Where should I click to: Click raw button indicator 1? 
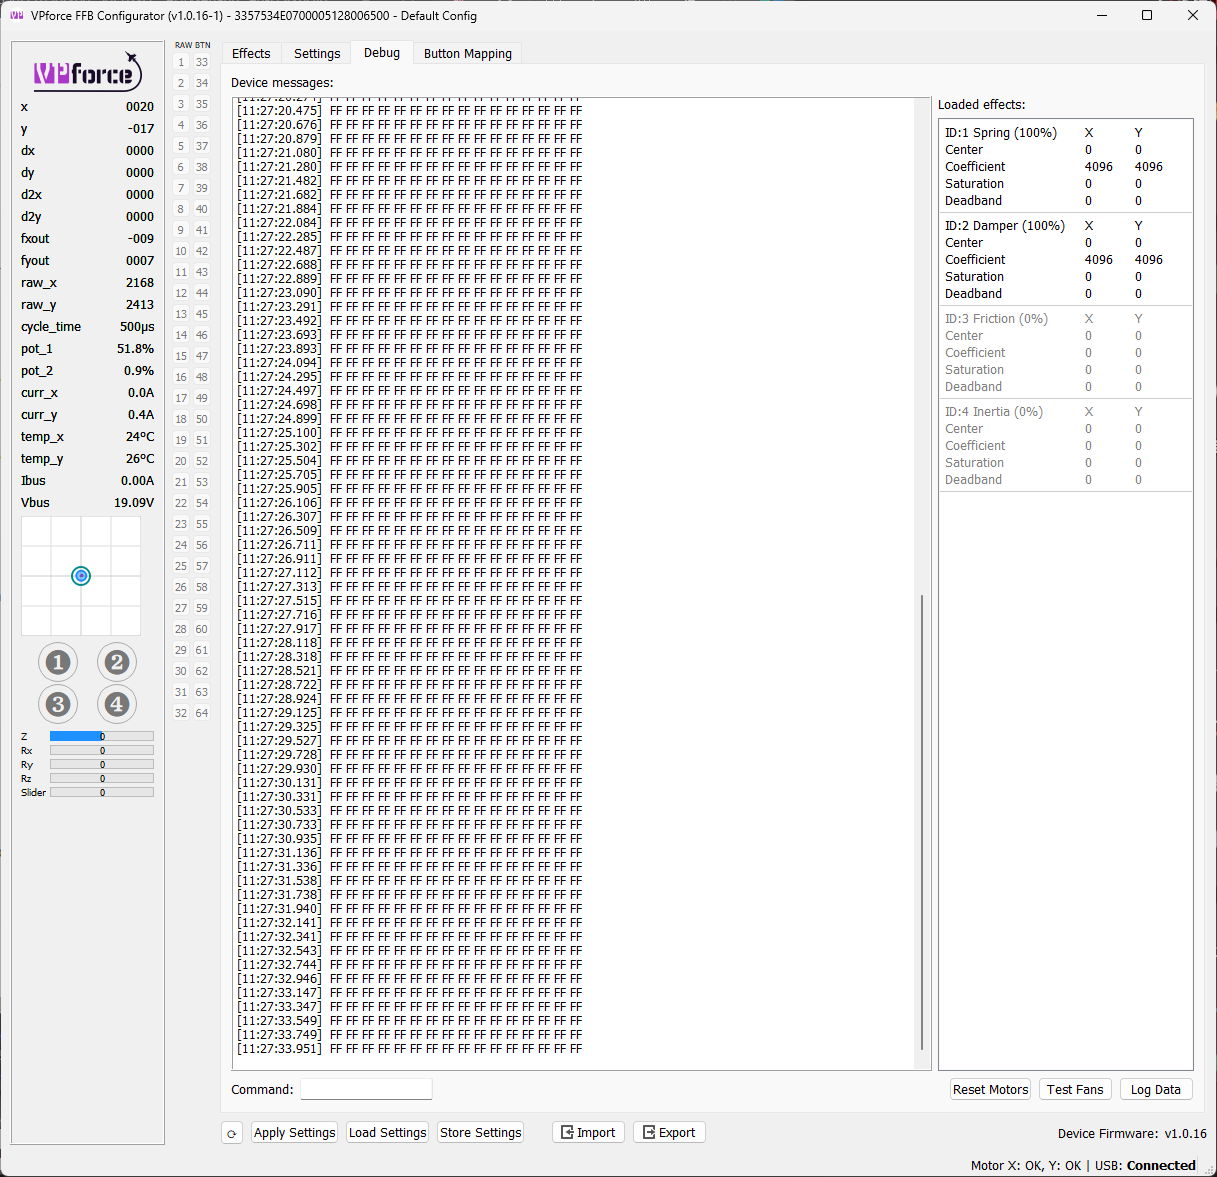tap(181, 62)
